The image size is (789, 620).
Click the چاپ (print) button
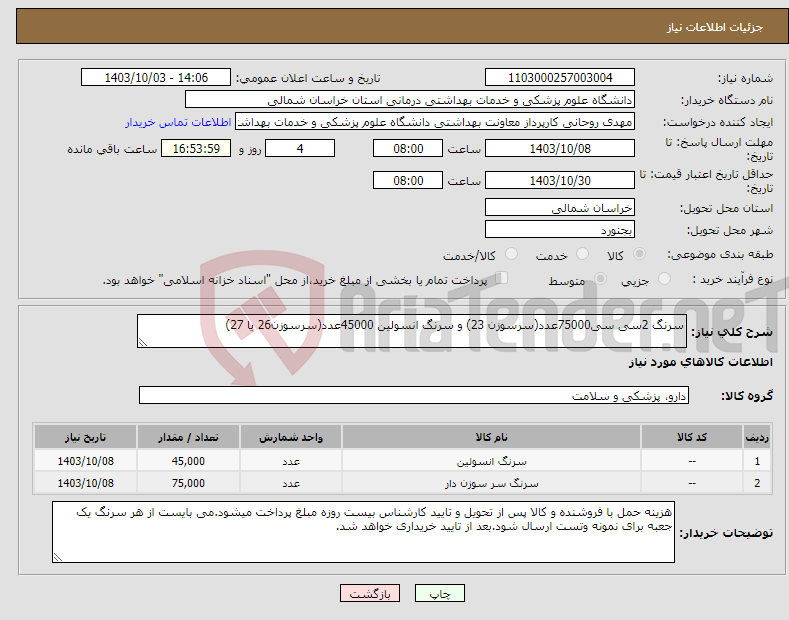(x=439, y=593)
